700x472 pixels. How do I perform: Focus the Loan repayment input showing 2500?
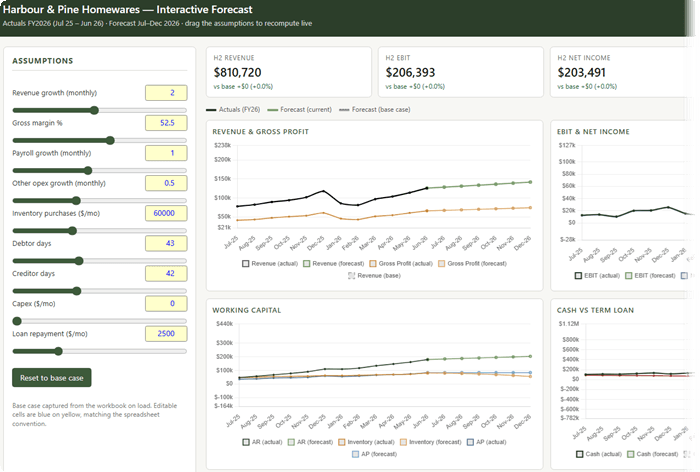tap(166, 334)
